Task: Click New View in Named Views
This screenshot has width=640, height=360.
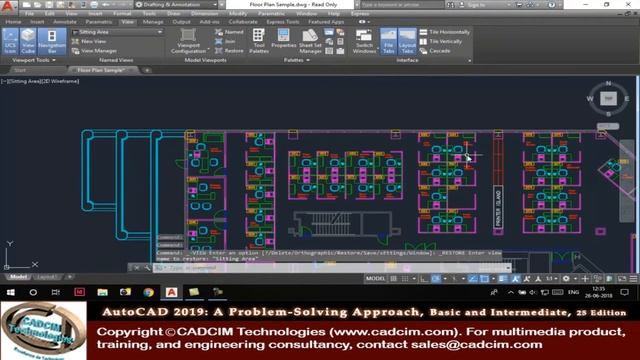Action: click(89, 41)
